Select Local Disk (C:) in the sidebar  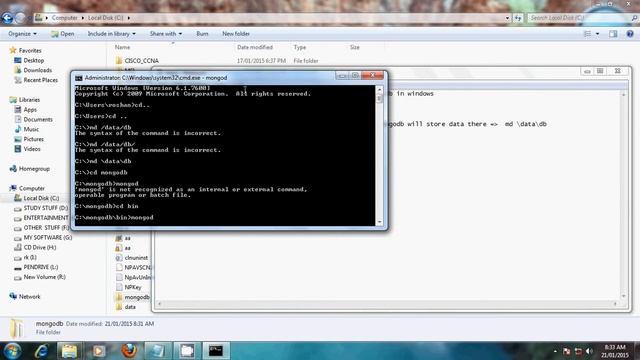pyautogui.click(x=36, y=198)
